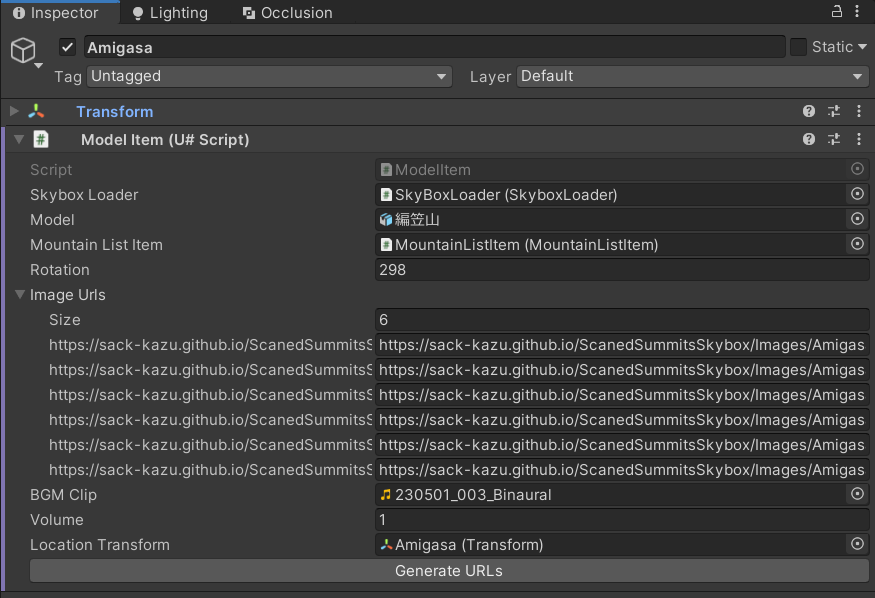Image resolution: width=875 pixels, height=598 pixels.
Task: Open Model Item more options menu
Action: coord(859,139)
